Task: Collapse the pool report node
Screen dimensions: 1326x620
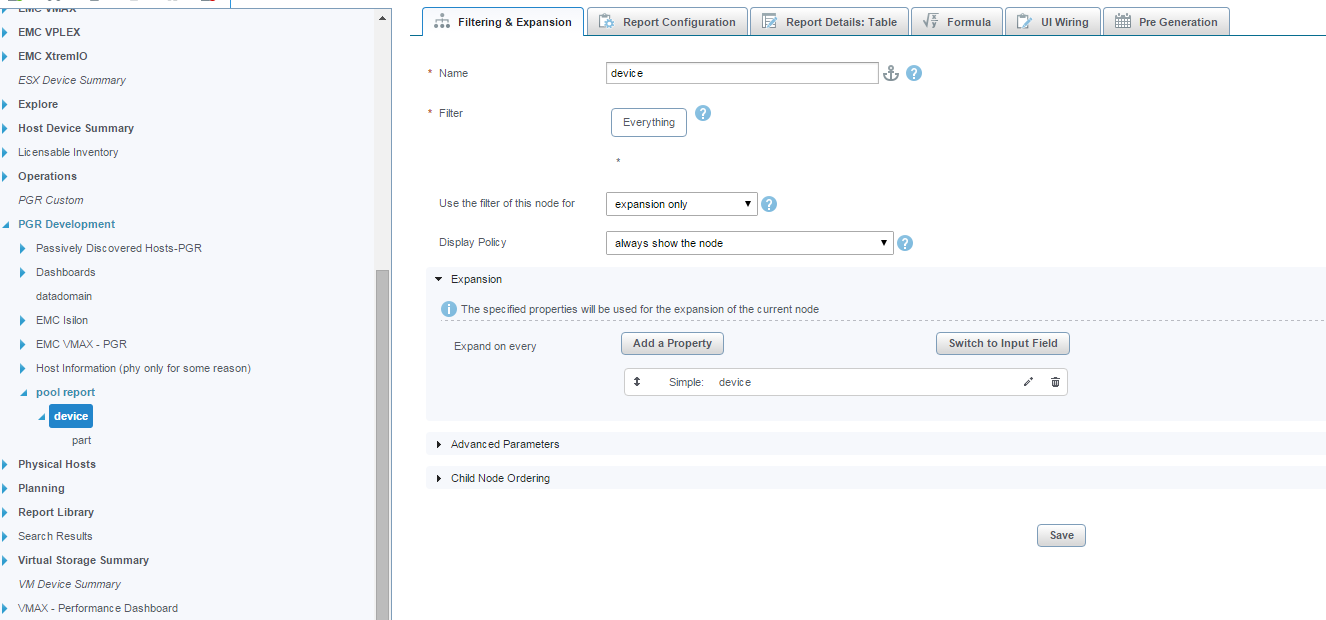Action: tap(24, 393)
